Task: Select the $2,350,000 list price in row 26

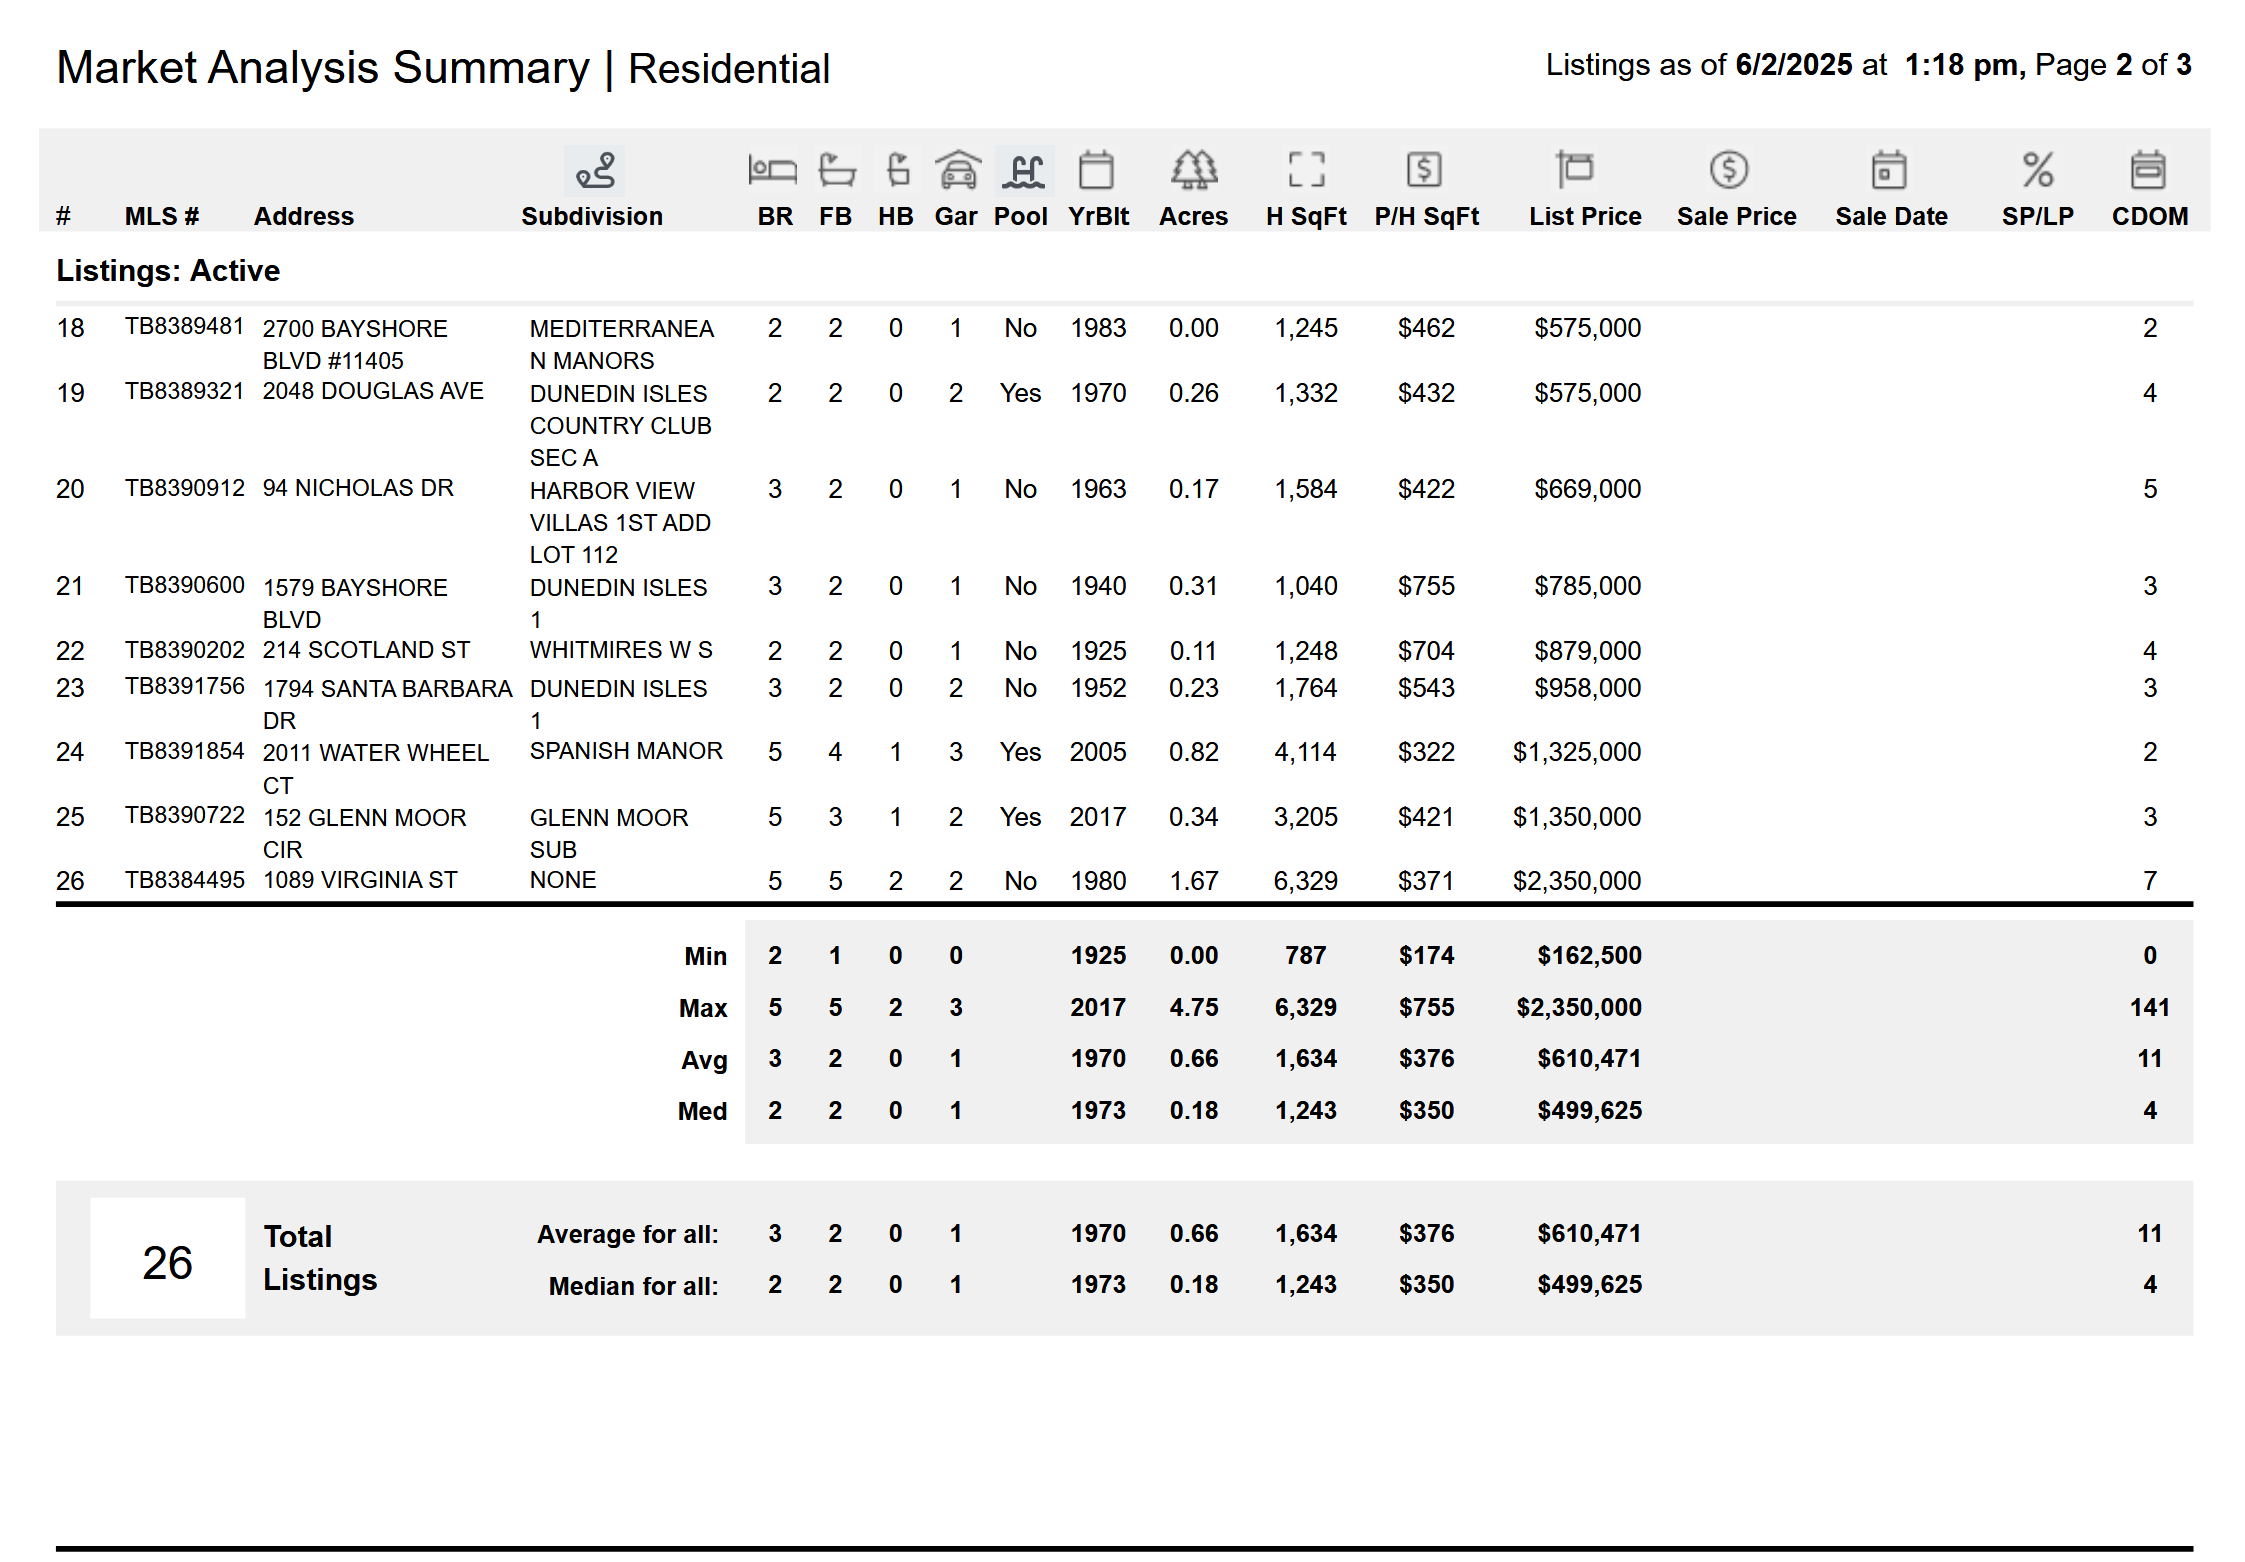Action: click(x=1577, y=881)
